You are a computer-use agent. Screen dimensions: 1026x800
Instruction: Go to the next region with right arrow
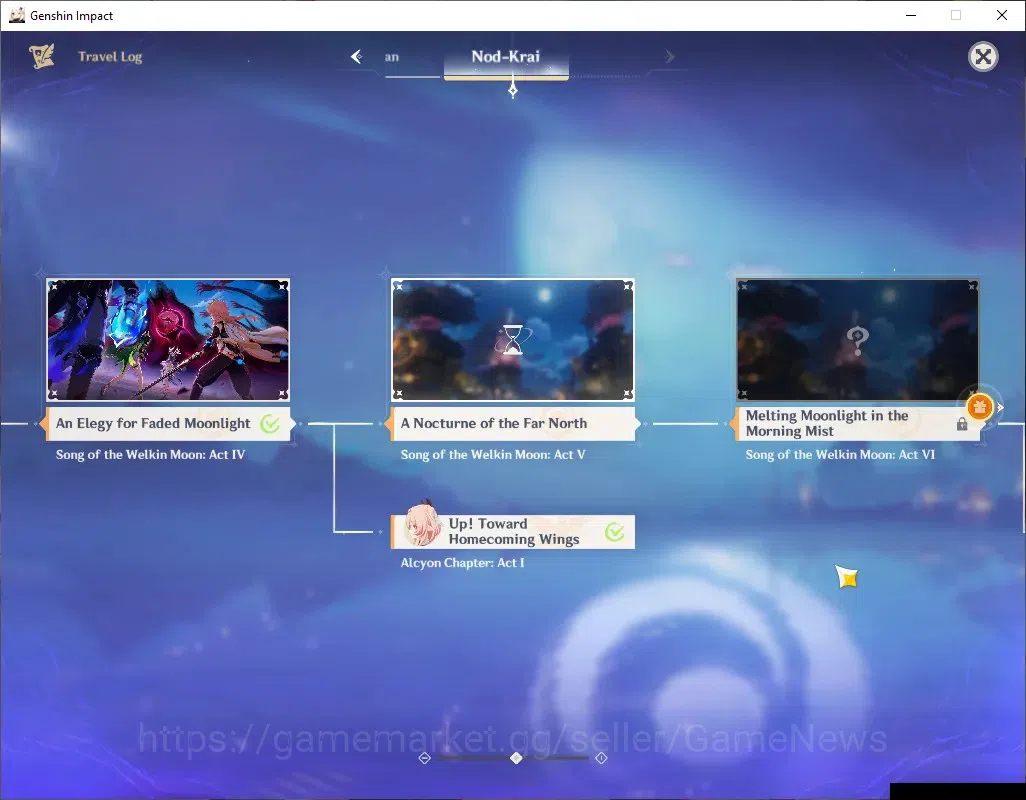(669, 57)
